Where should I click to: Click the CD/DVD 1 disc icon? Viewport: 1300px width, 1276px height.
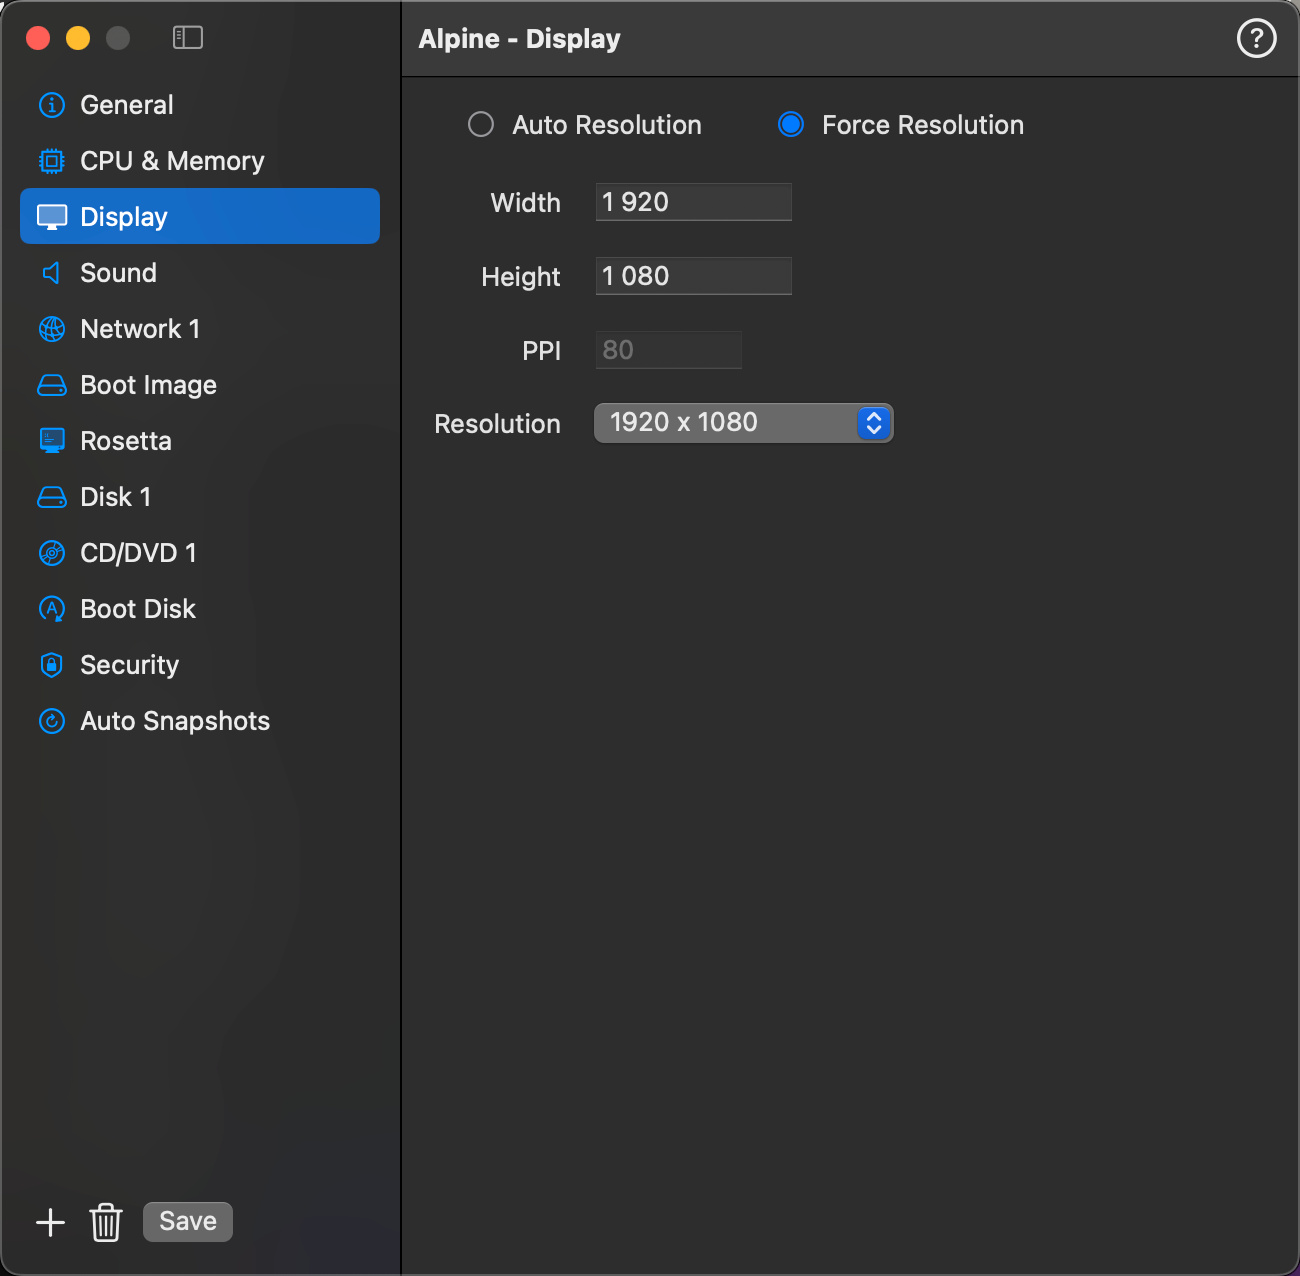[x=52, y=553]
